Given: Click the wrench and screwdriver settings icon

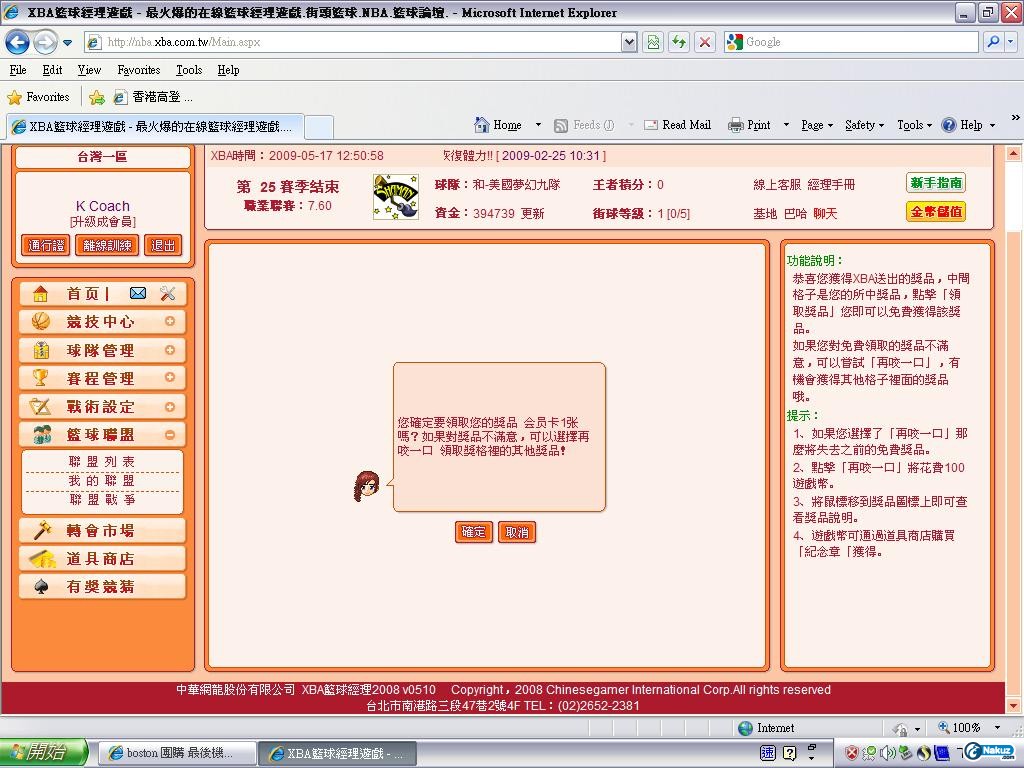Looking at the screenshot, I should 168,293.
